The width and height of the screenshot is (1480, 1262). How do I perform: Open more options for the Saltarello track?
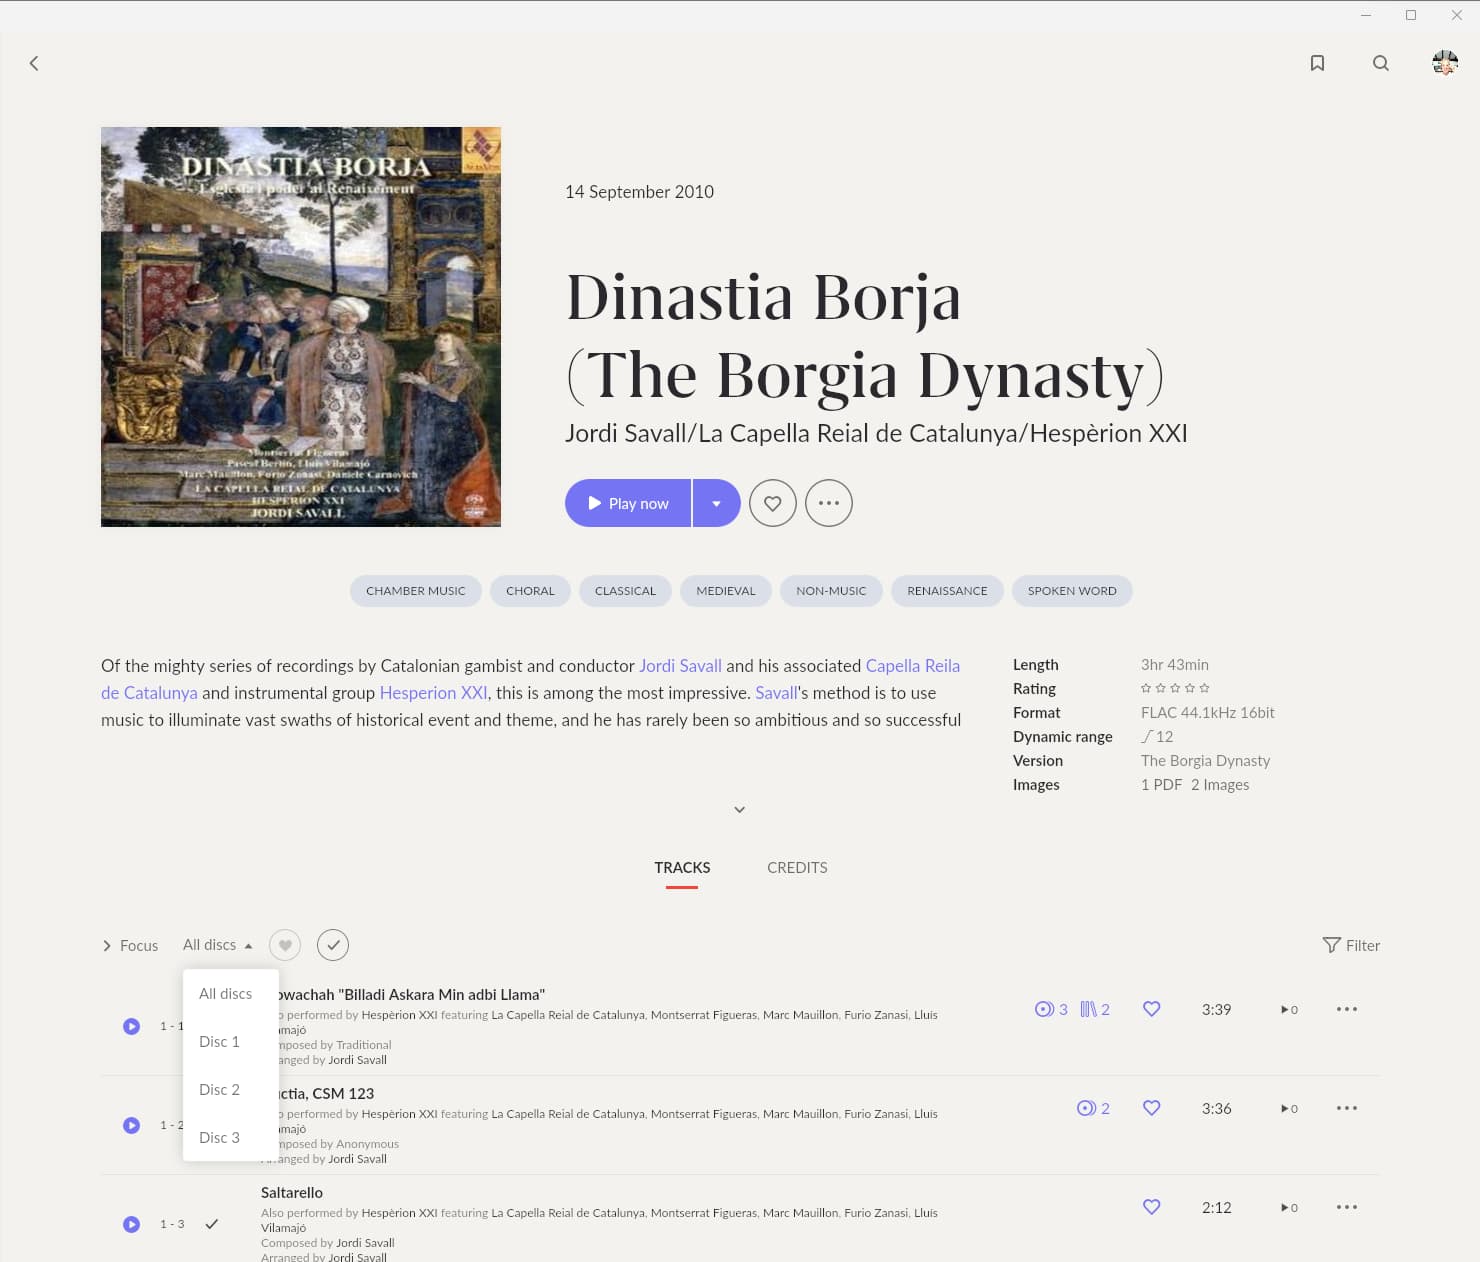tap(1347, 1207)
